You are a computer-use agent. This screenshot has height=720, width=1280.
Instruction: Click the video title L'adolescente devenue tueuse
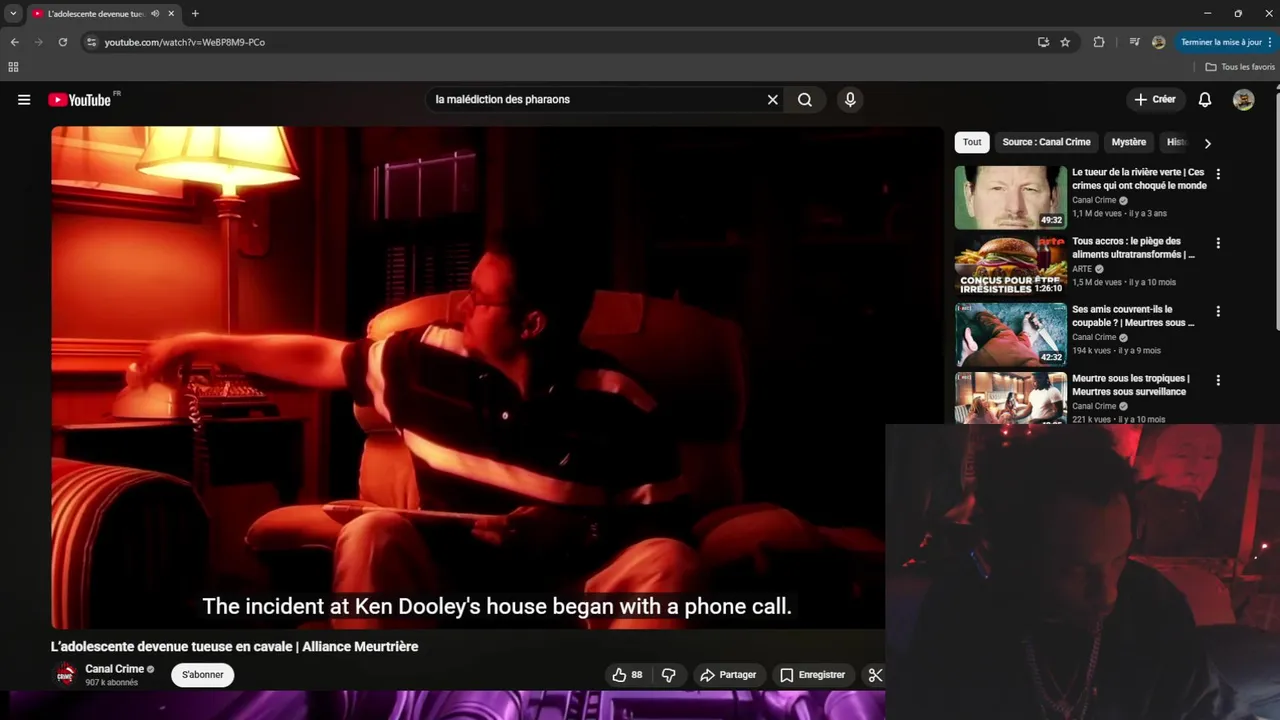[234, 647]
